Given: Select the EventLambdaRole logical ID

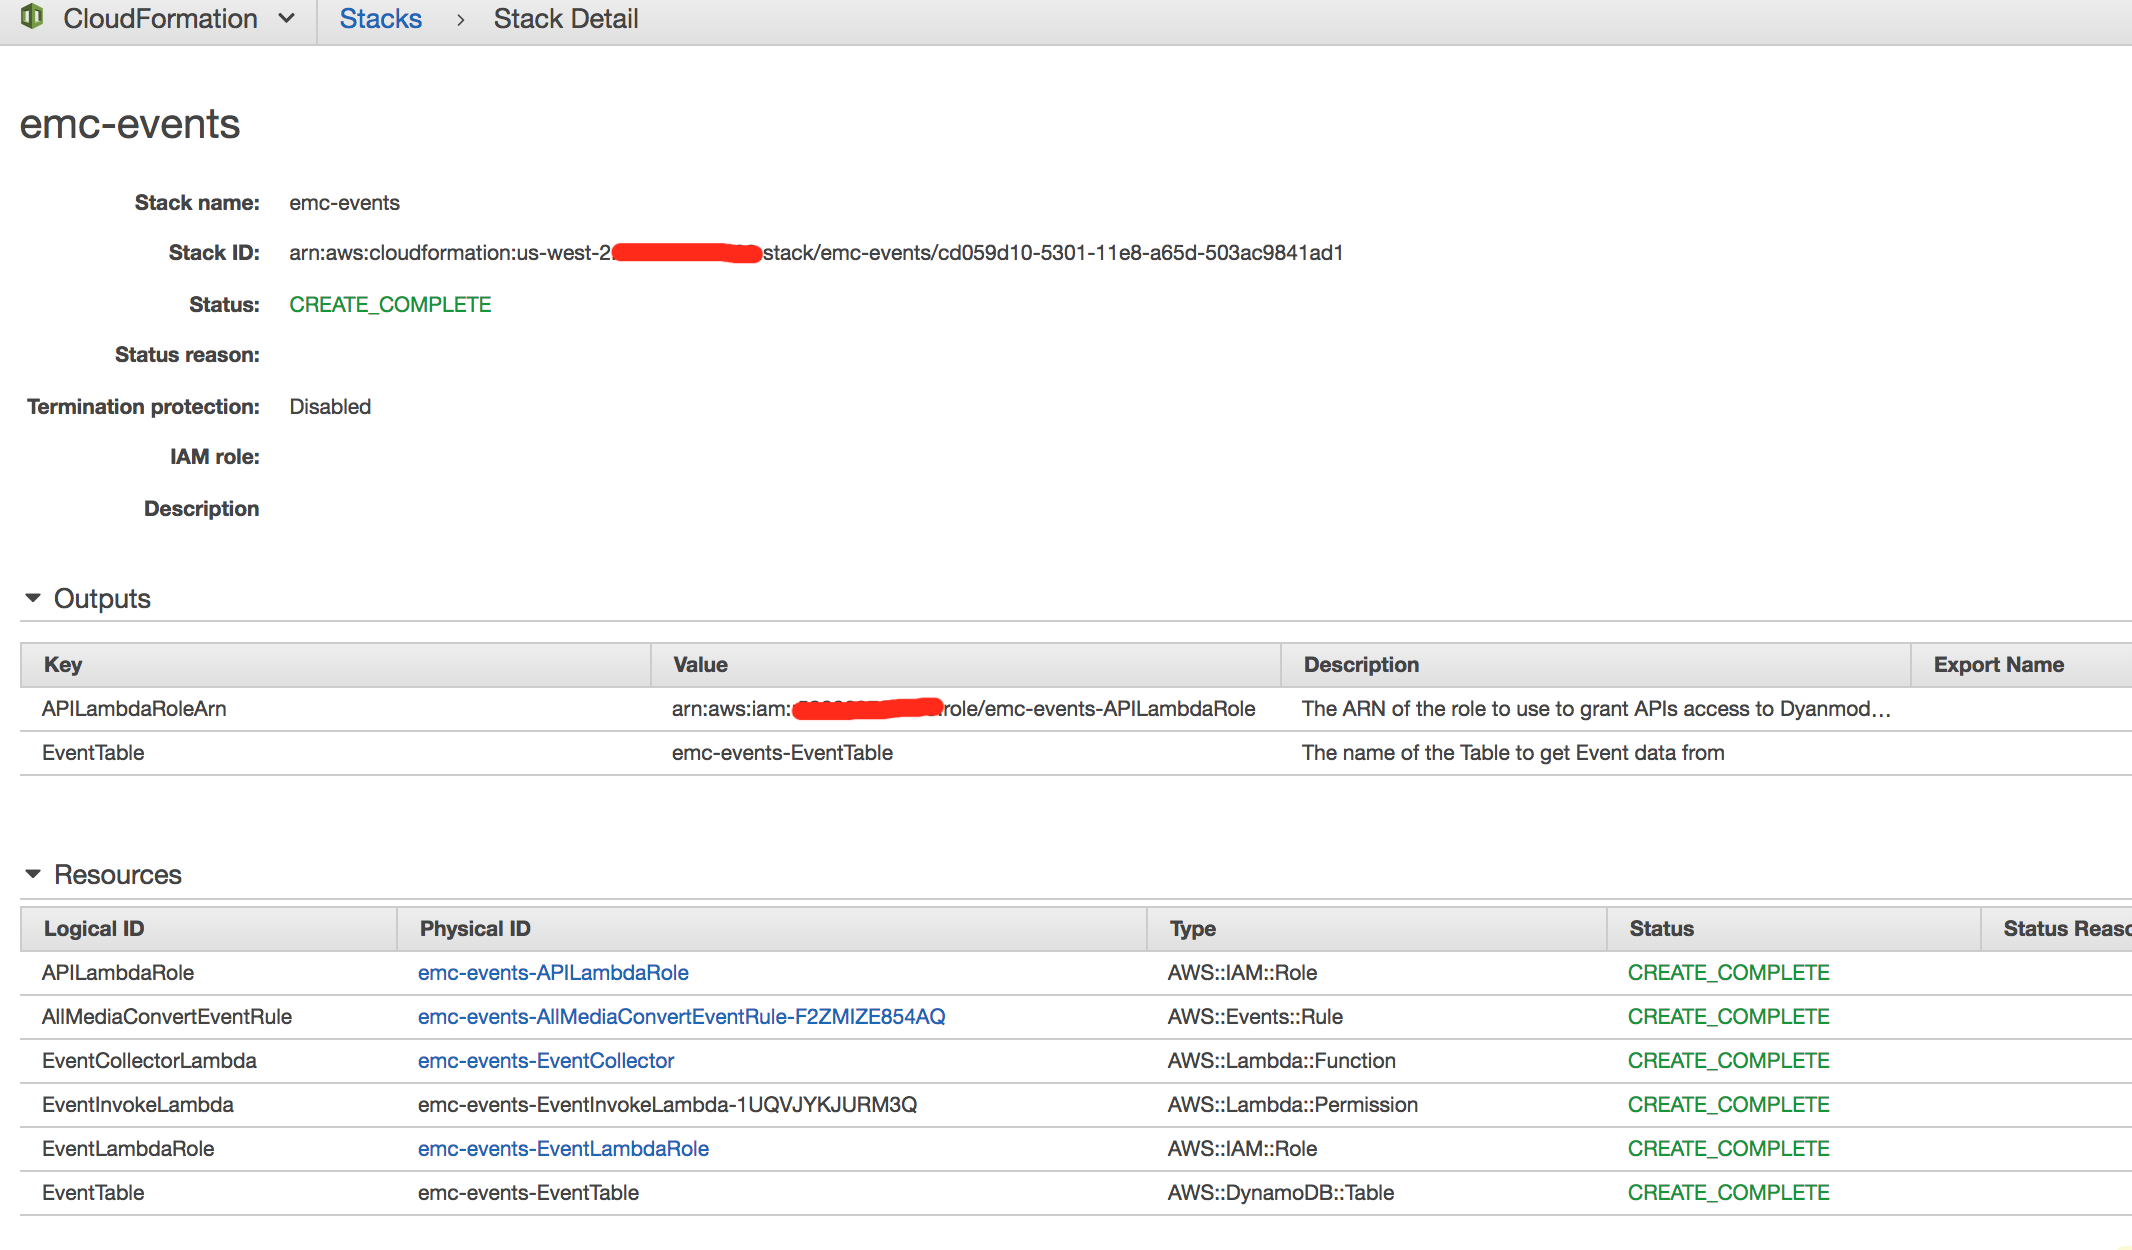Looking at the screenshot, I should click(128, 1149).
